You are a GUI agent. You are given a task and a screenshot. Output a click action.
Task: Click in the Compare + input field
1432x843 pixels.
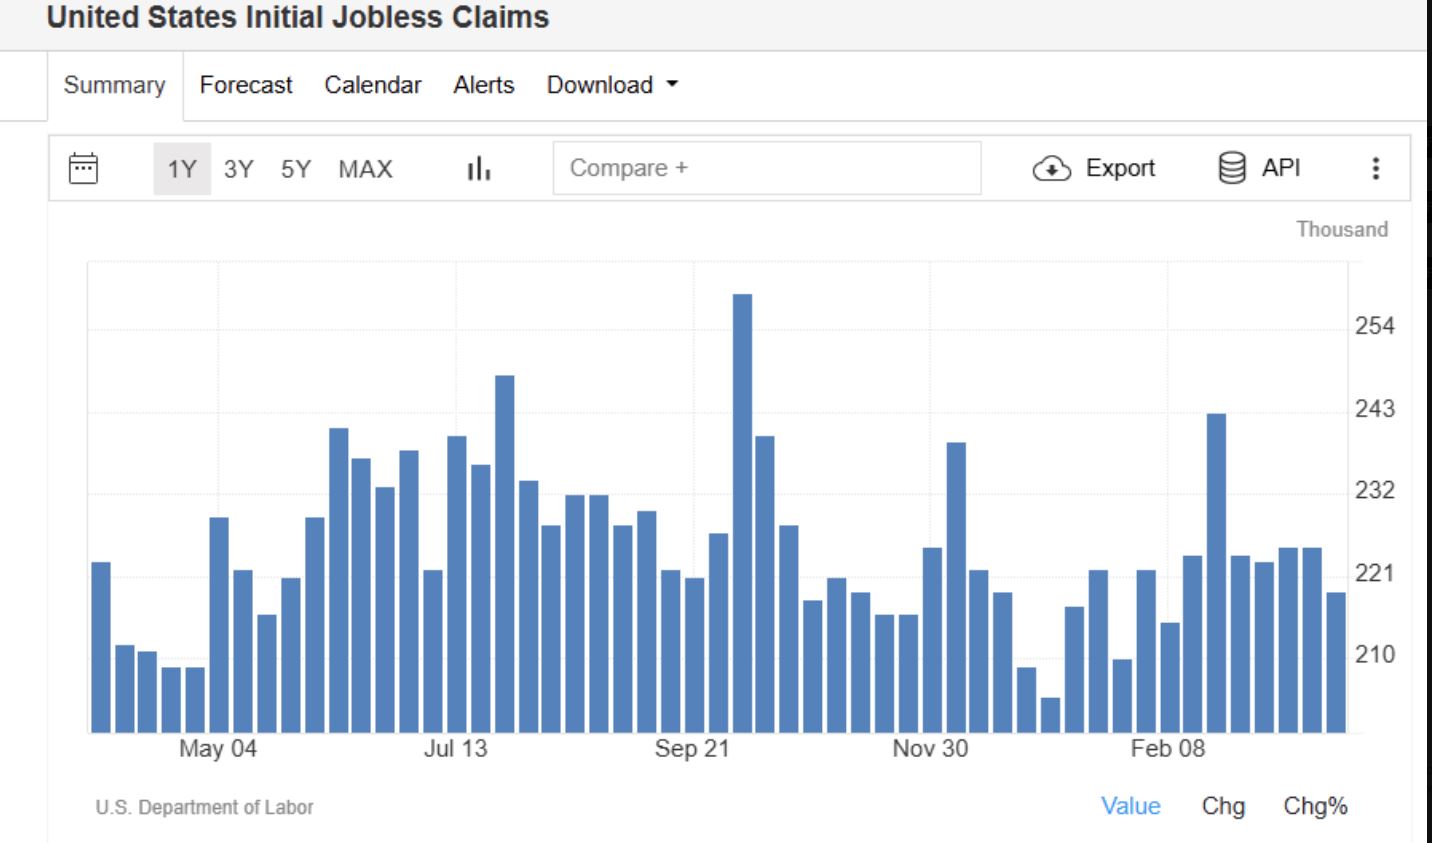coord(766,168)
